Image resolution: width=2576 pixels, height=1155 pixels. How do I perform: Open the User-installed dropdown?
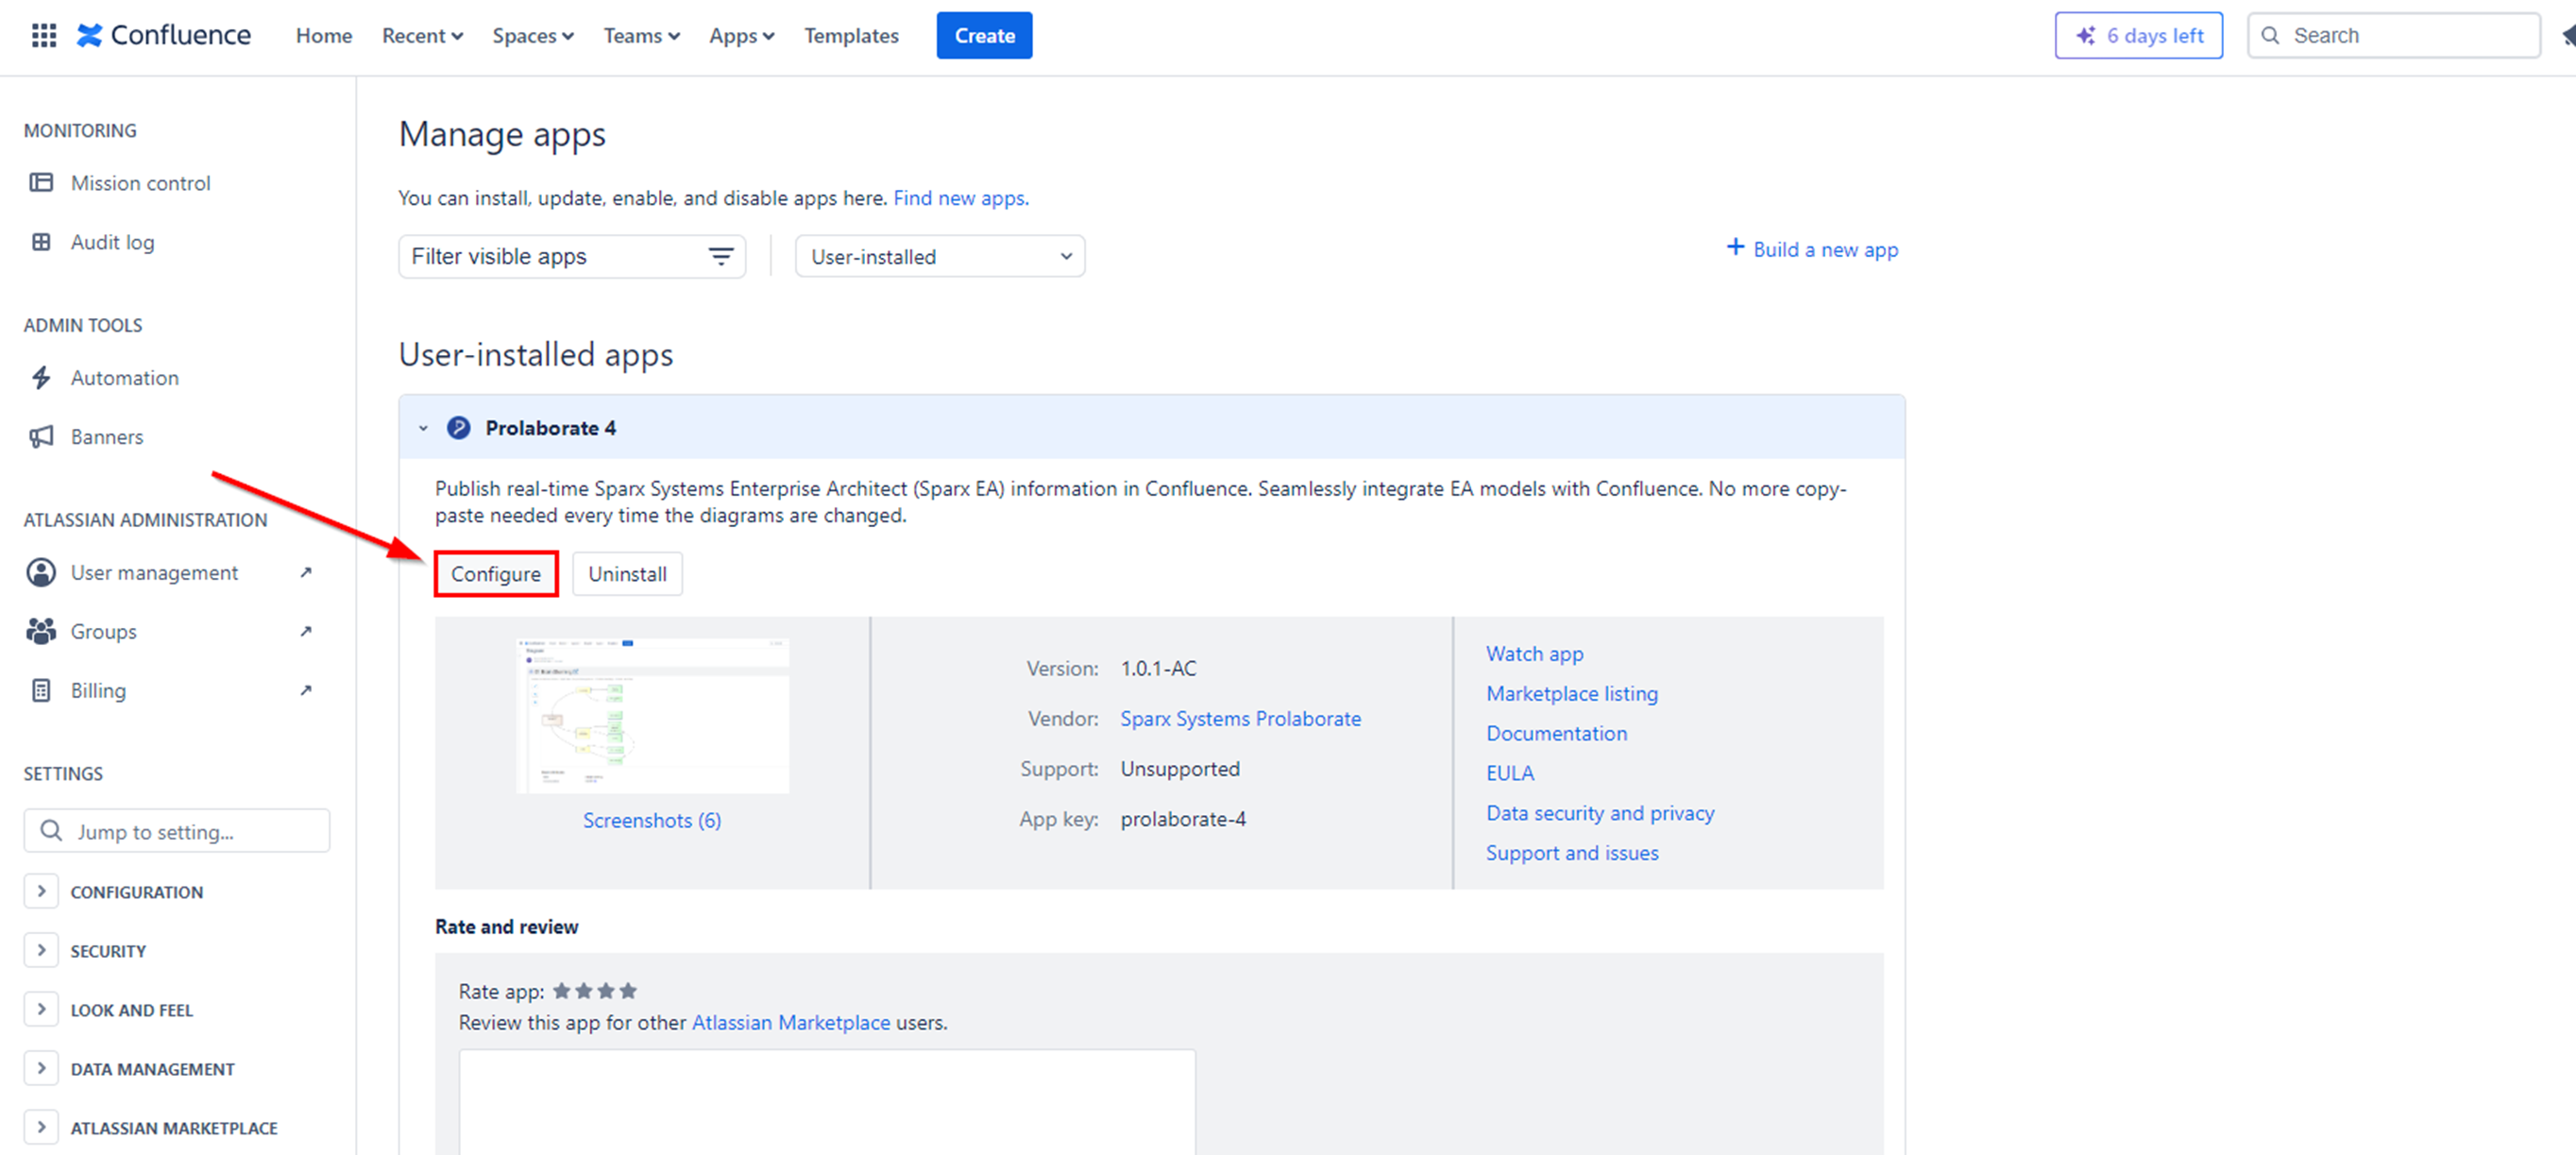tap(939, 257)
